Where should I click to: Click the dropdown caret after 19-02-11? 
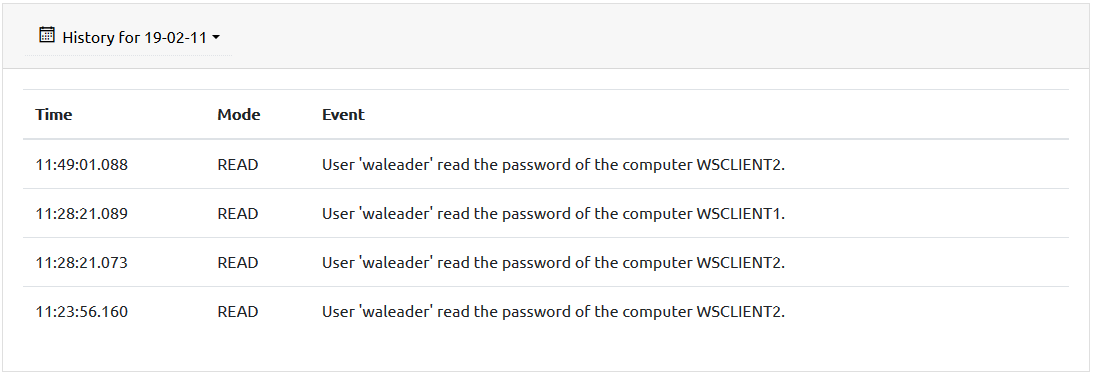click(x=216, y=38)
